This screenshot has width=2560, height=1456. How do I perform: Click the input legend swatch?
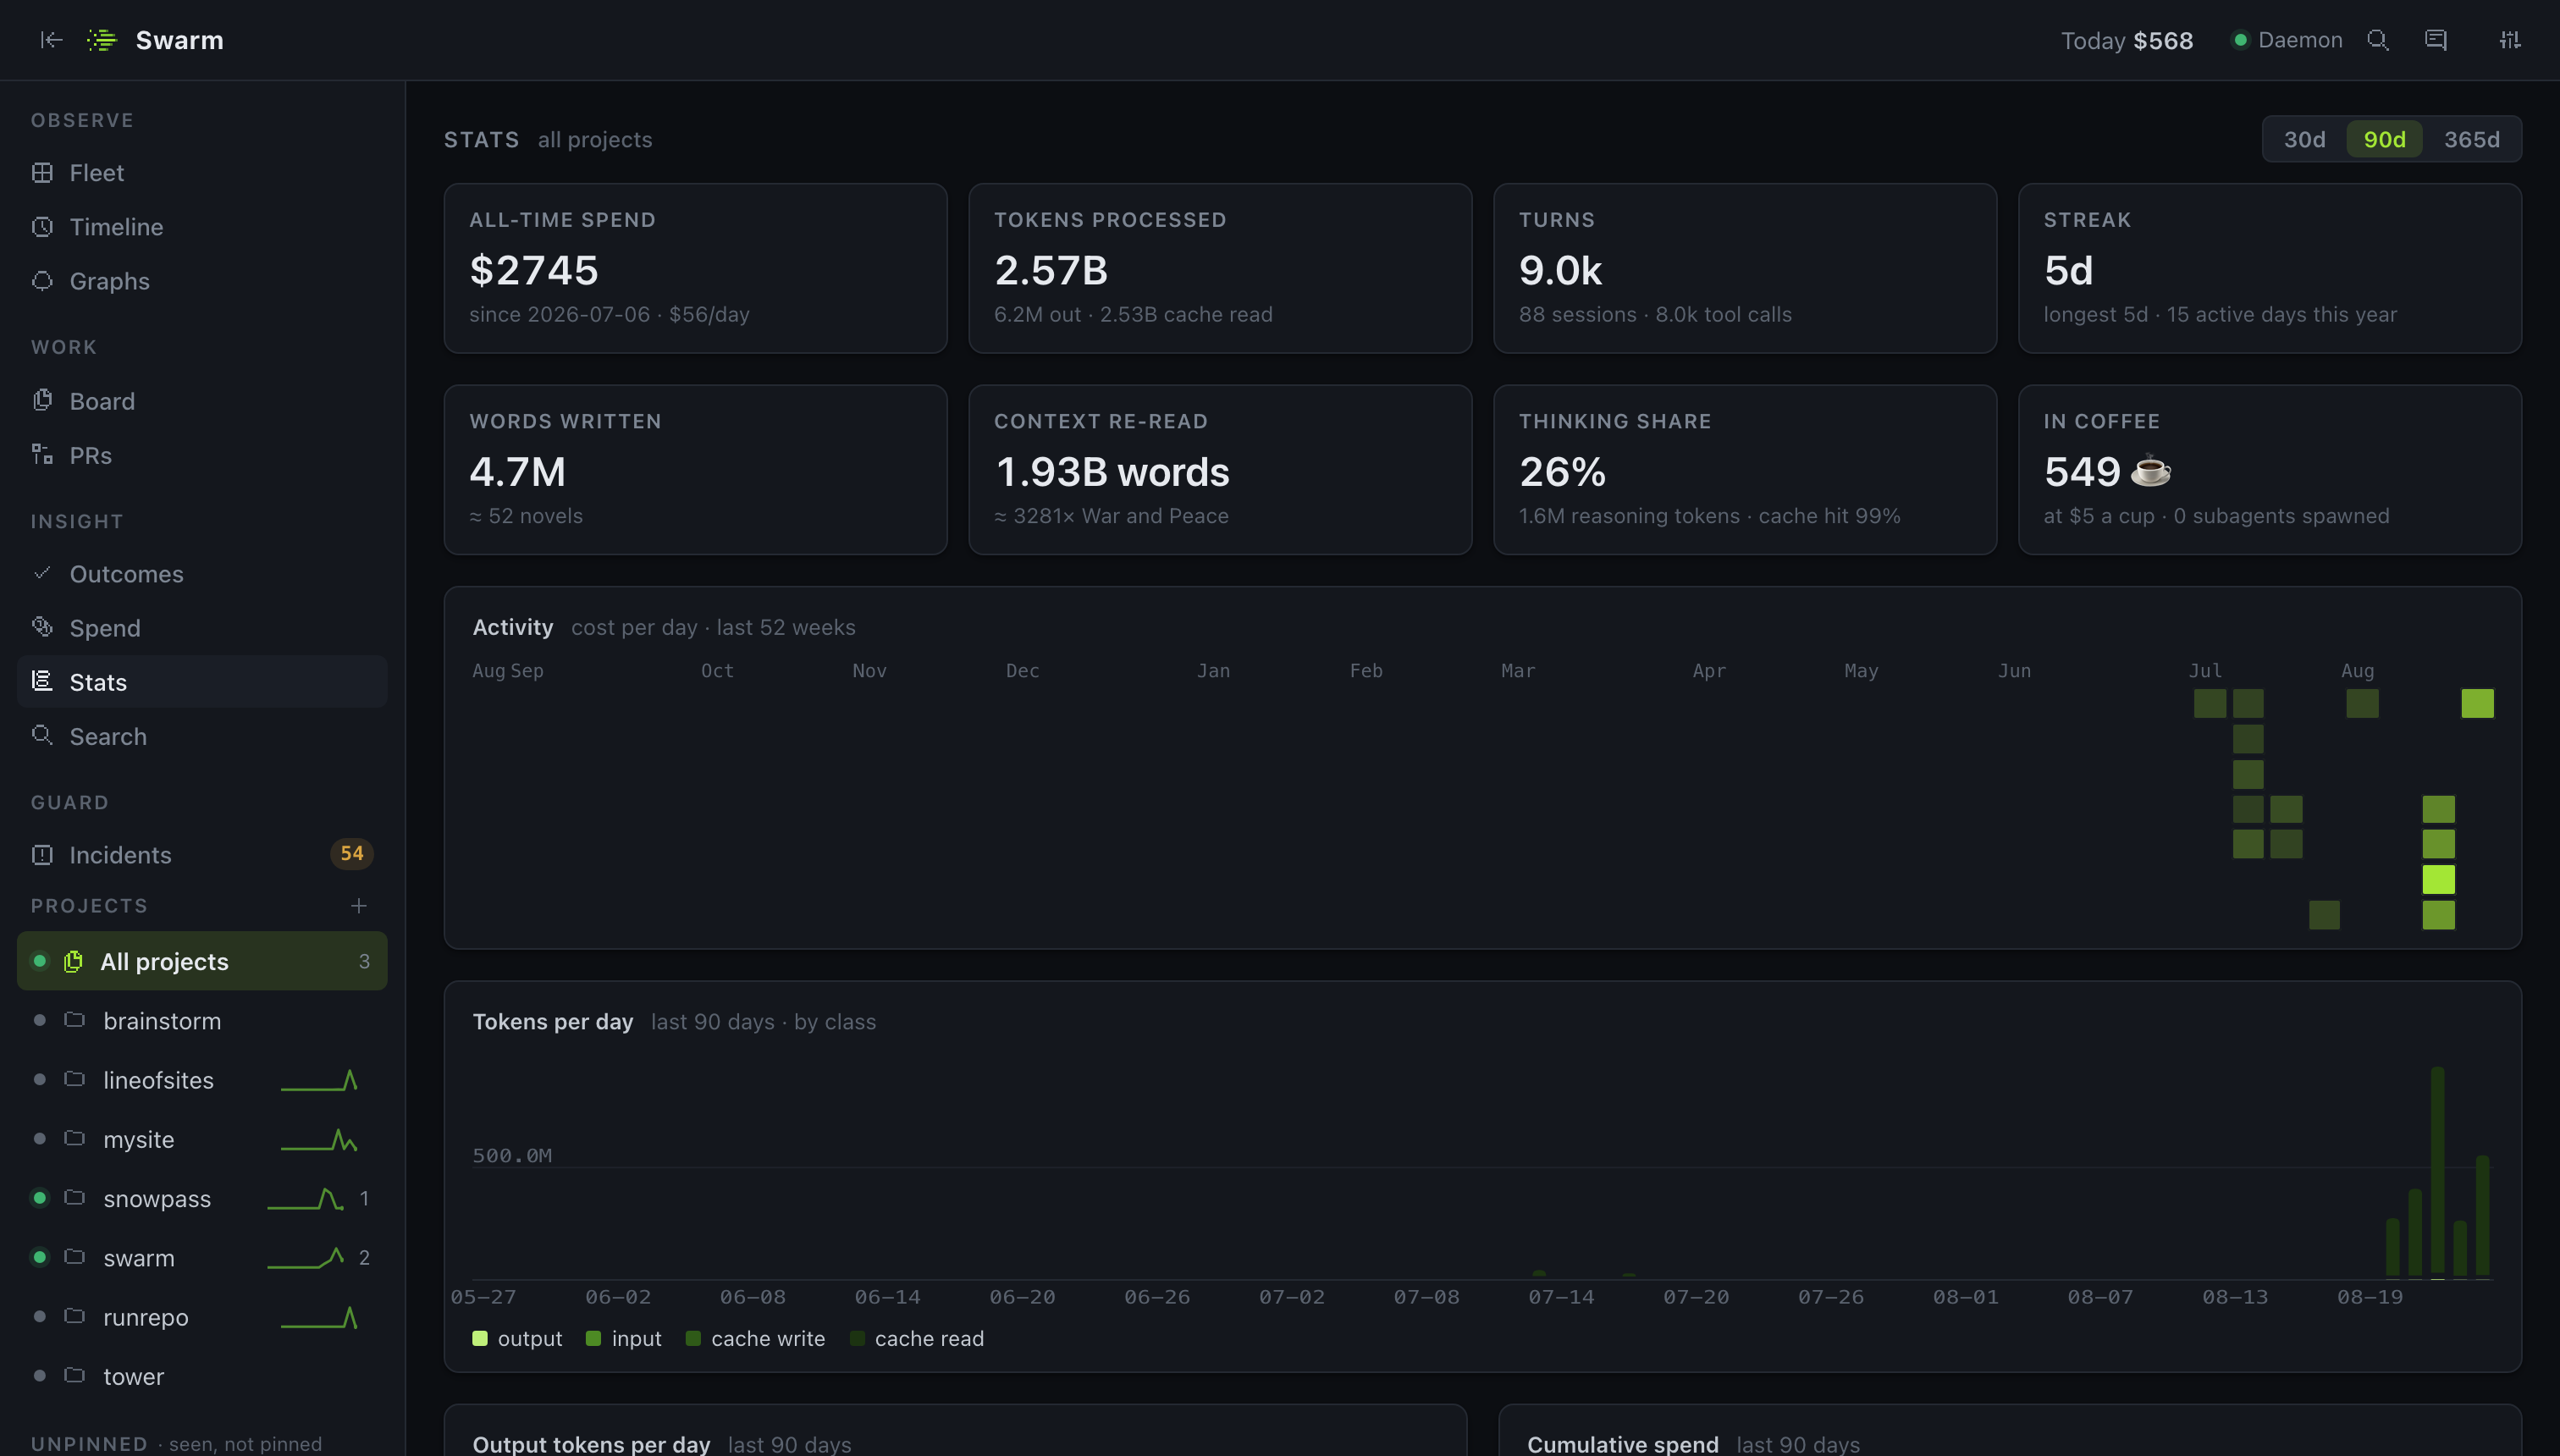tap(593, 1338)
